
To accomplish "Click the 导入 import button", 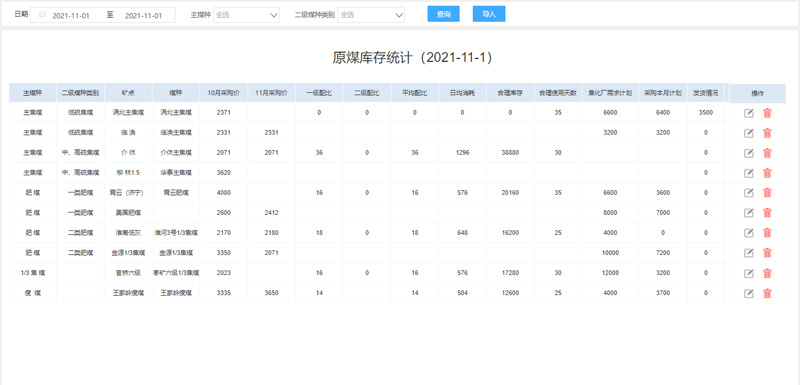I will [x=489, y=14].
